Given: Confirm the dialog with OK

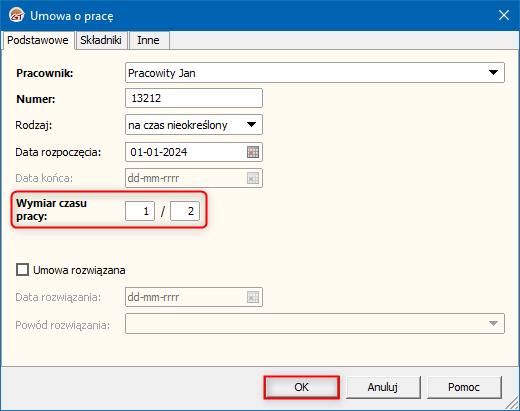Looking at the screenshot, I should pyautogui.click(x=301, y=387).
